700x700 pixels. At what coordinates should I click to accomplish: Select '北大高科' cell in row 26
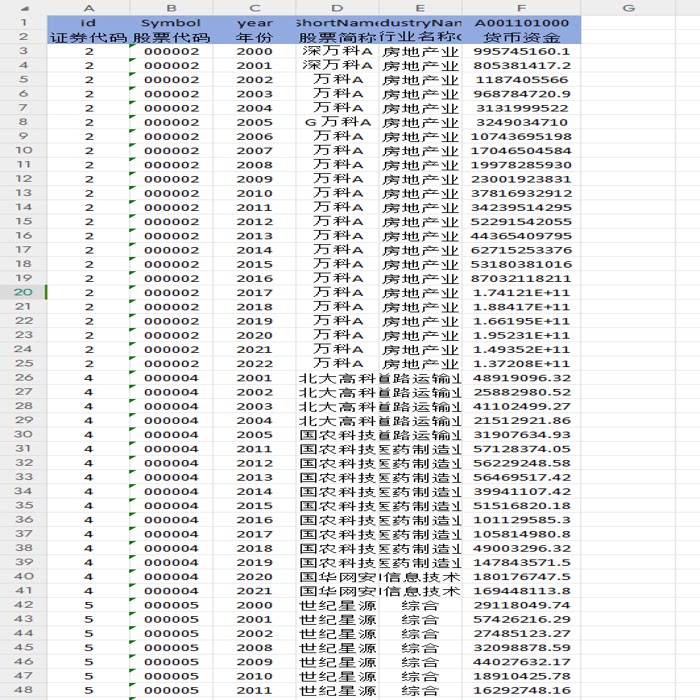point(337,378)
